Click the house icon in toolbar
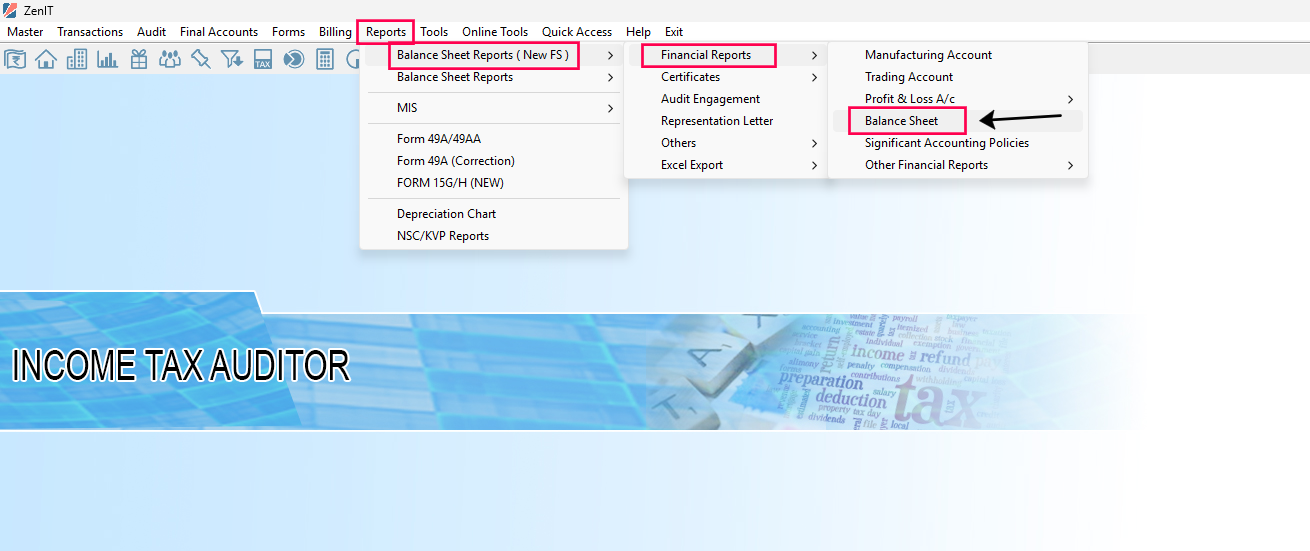This screenshot has width=1310, height=551. (46, 60)
